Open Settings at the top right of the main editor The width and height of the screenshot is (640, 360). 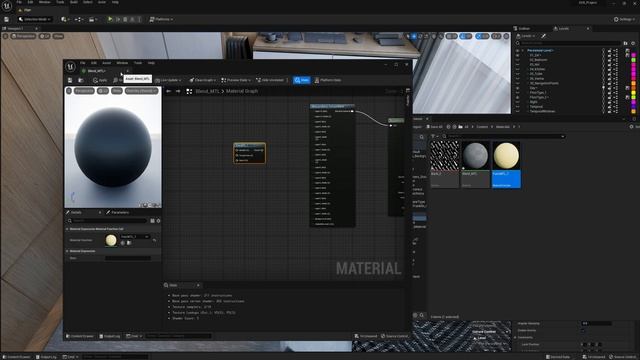tap(624, 19)
